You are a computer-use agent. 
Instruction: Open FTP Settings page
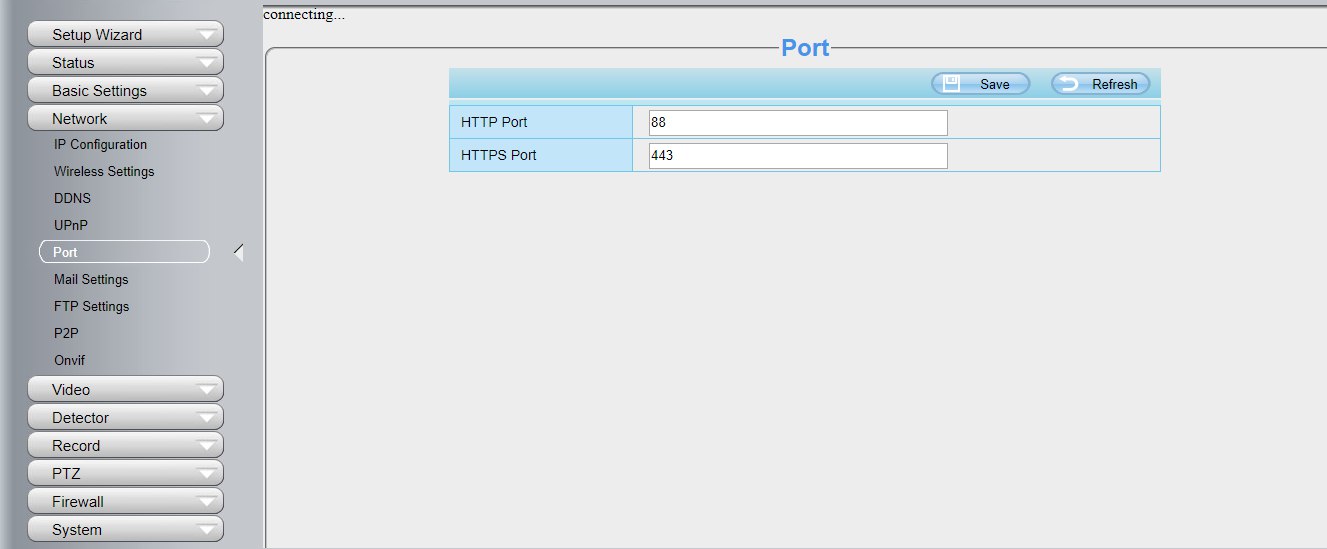click(91, 307)
